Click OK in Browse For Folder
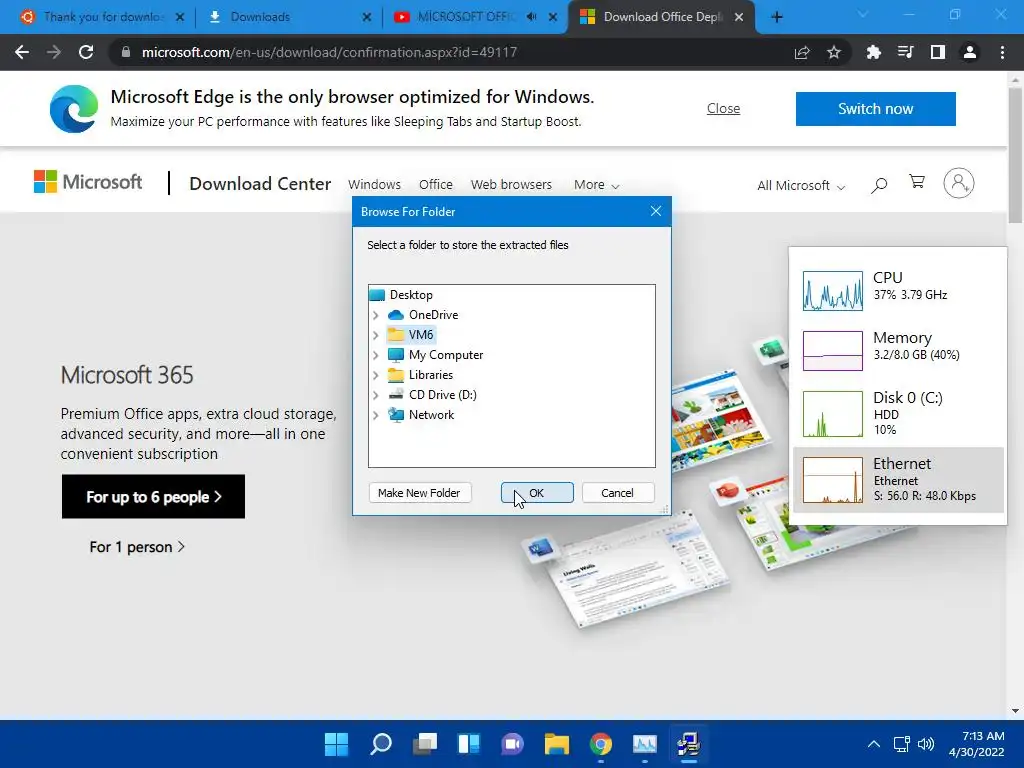Screen dimensions: 1024x768 point(537,493)
